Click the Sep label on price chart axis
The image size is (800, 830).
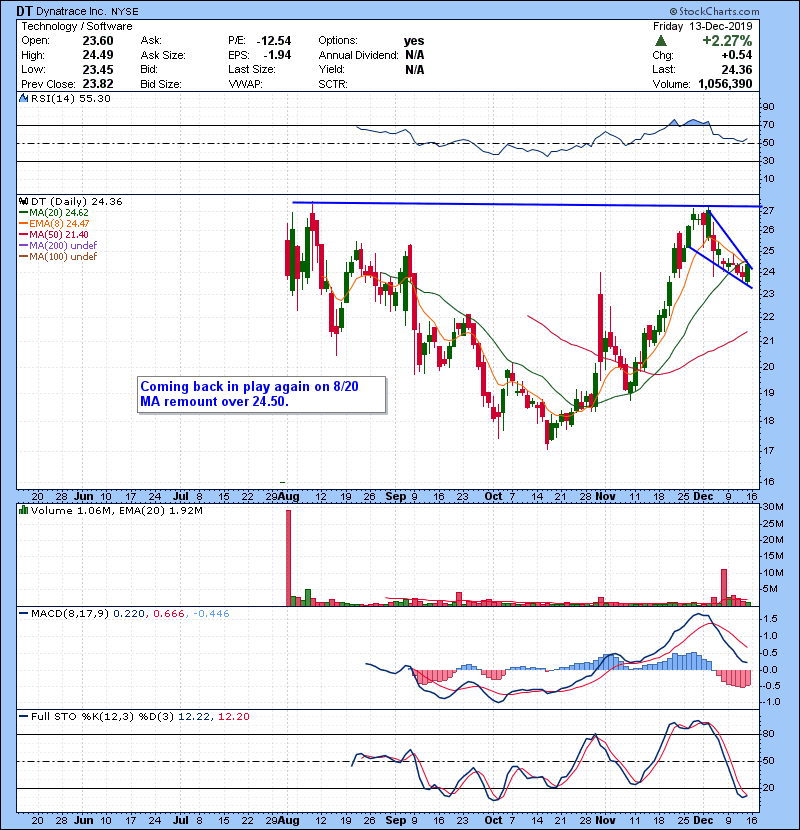pos(396,497)
